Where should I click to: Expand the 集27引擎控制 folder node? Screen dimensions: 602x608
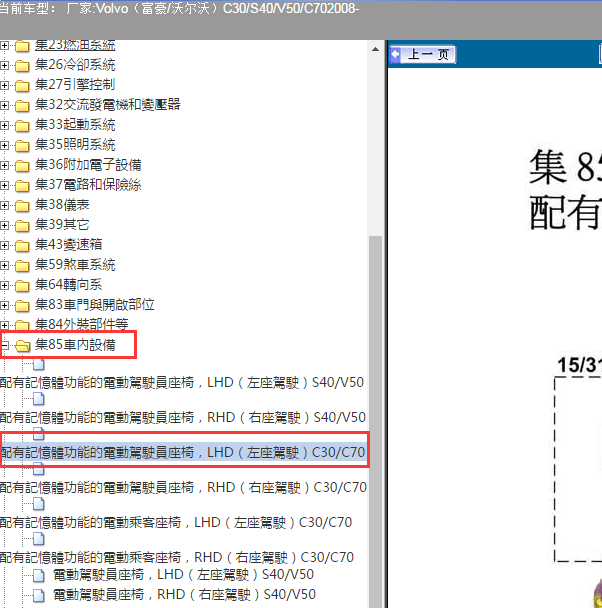click(4, 85)
